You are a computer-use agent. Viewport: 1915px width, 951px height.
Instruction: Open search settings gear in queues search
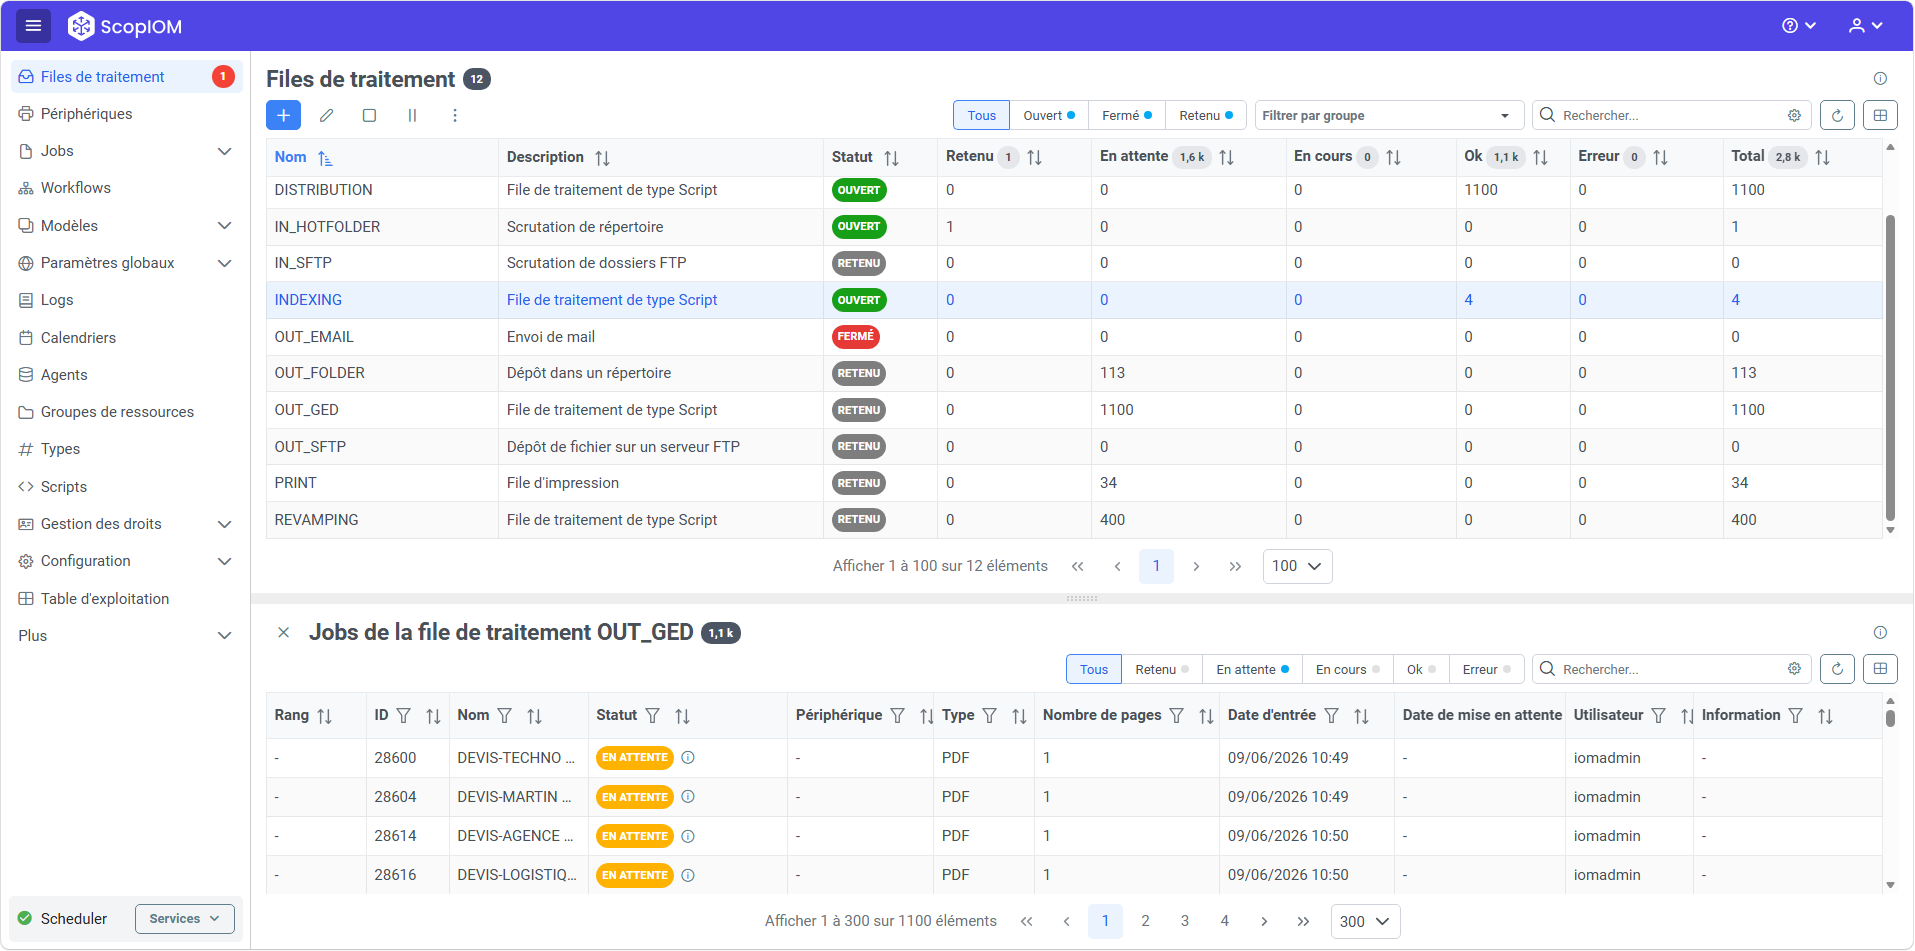point(1794,115)
